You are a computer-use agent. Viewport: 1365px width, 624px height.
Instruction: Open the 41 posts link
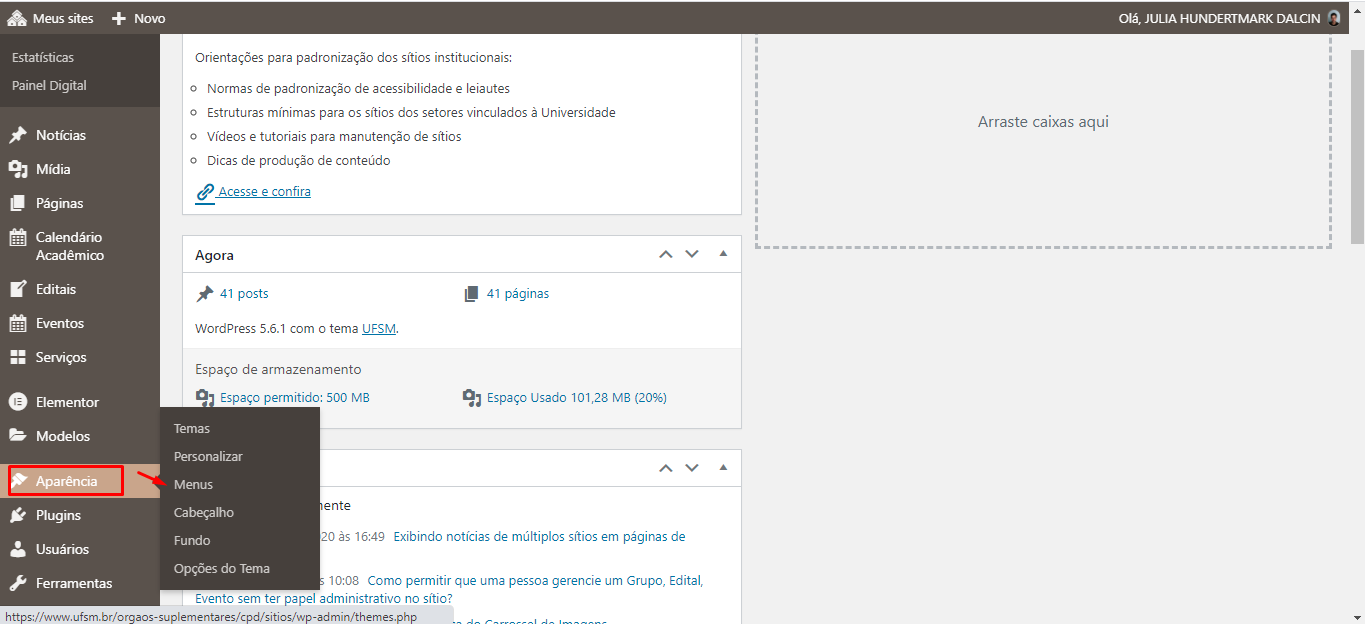click(244, 293)
